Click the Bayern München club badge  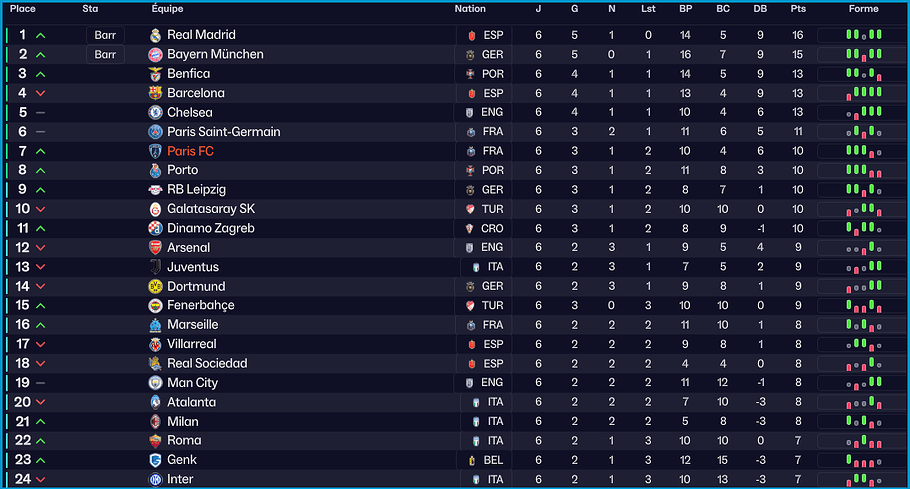[155, 54]
